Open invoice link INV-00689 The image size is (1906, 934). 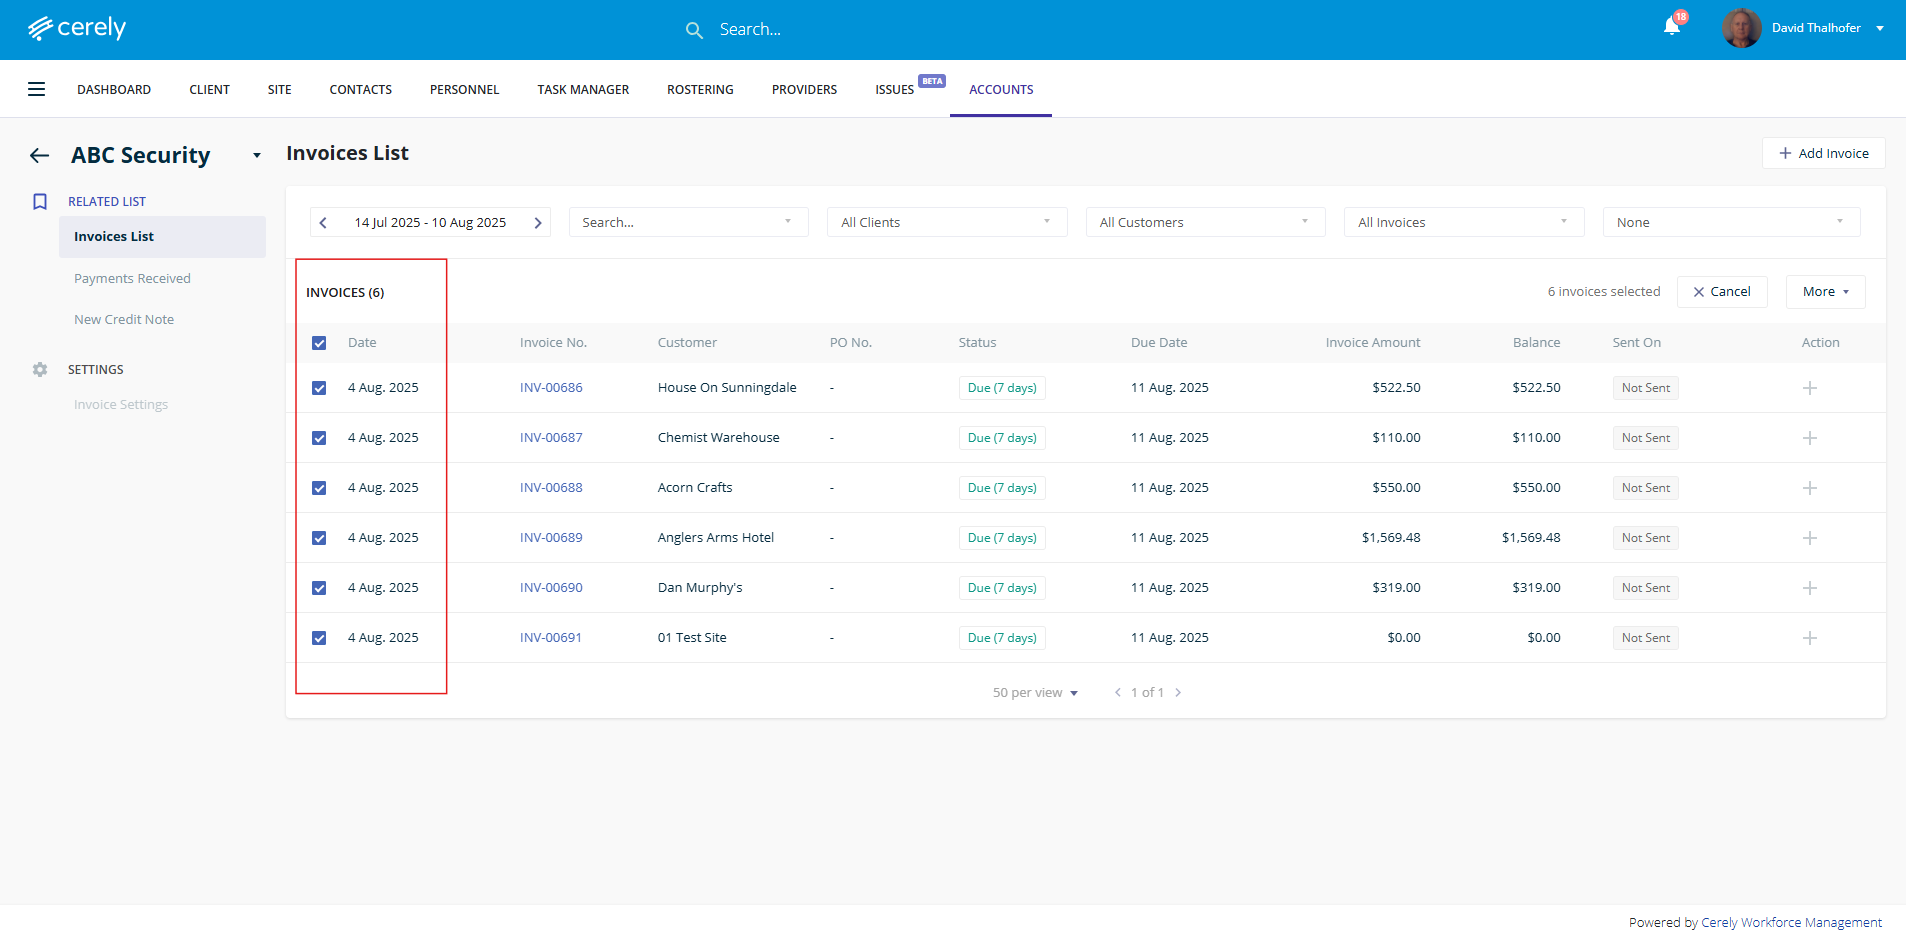click(x=551, y=538)
